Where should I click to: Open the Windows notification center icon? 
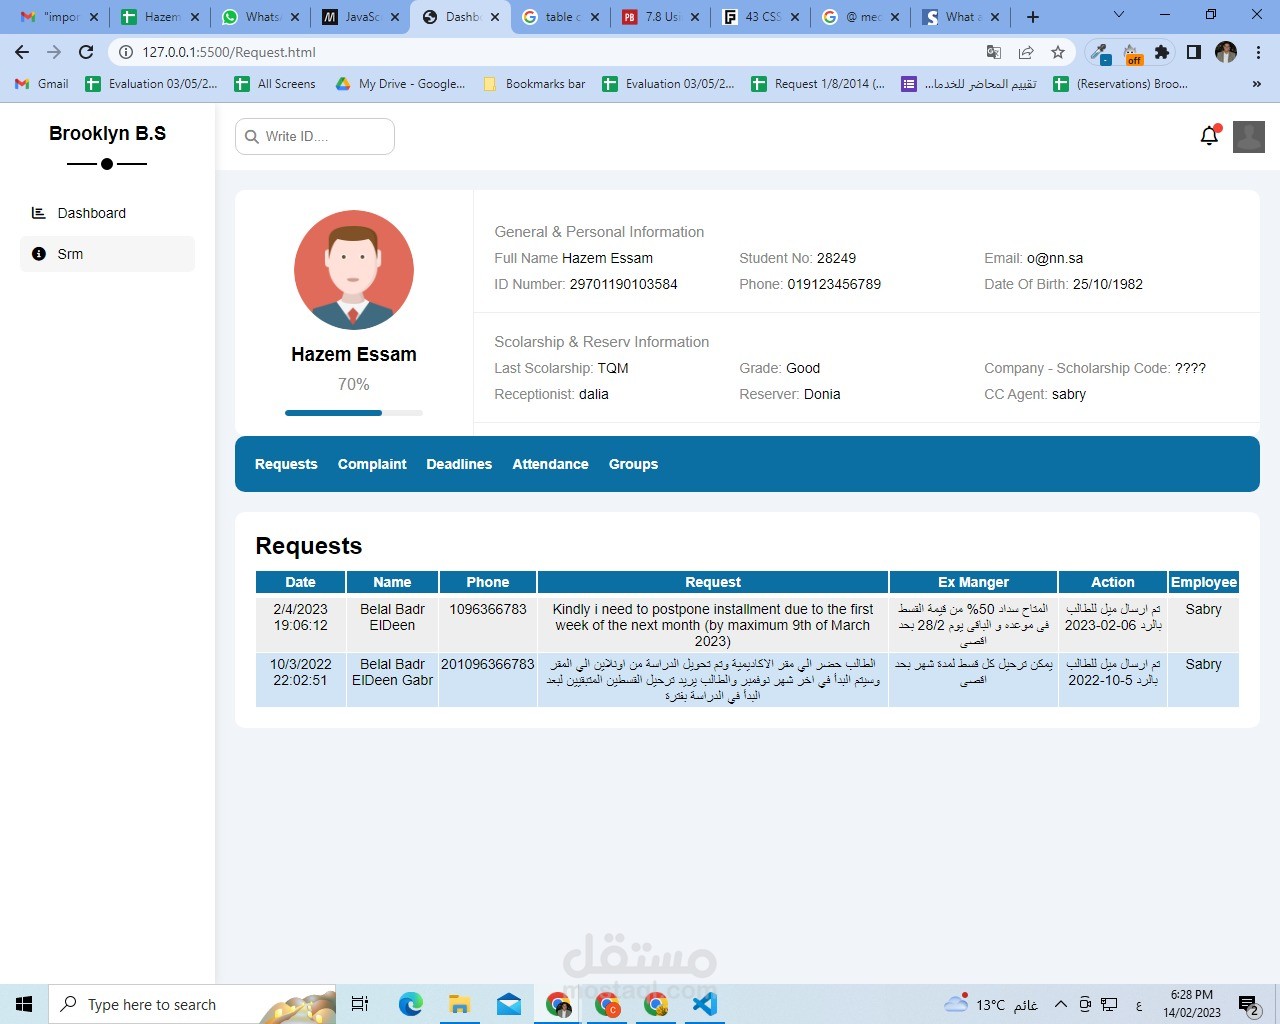[x=1248, y=1004]
